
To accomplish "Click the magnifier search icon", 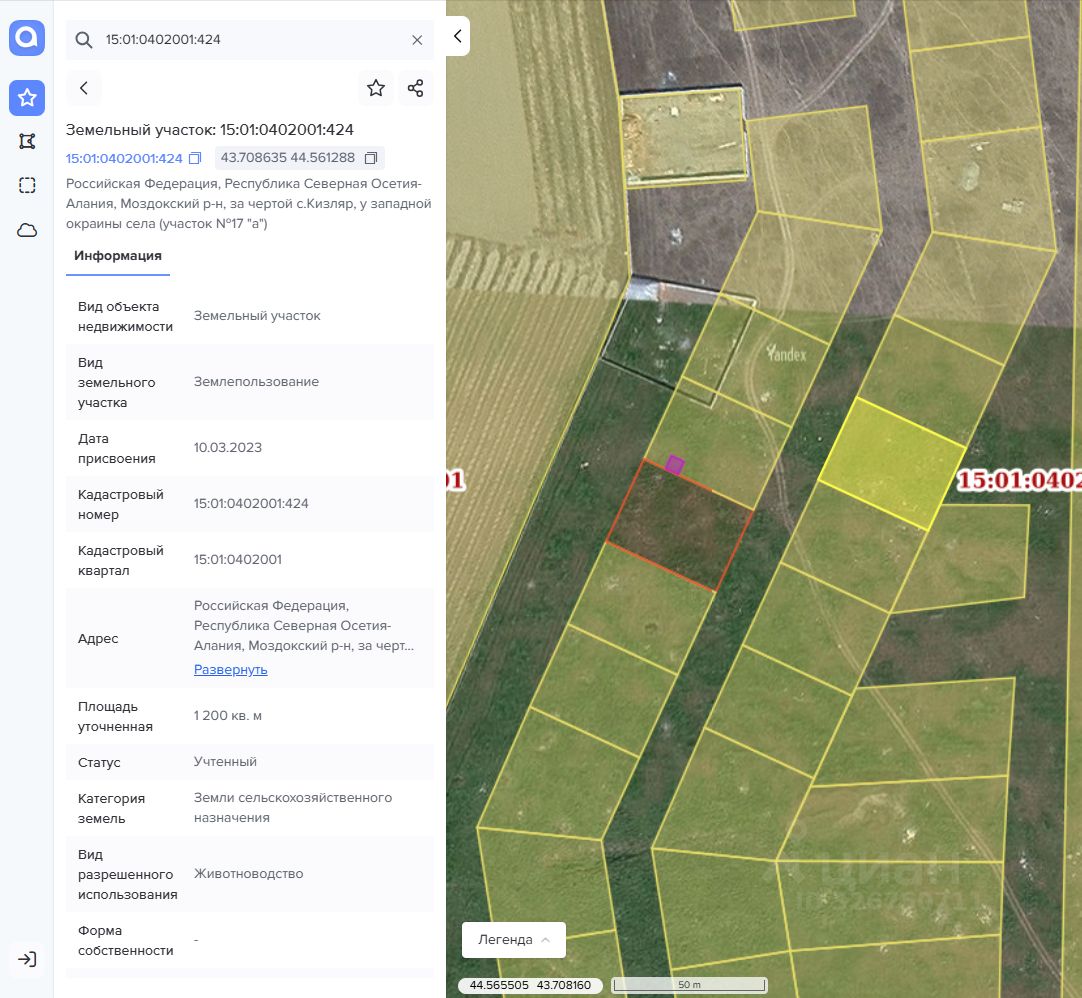I will coord(83,40).
